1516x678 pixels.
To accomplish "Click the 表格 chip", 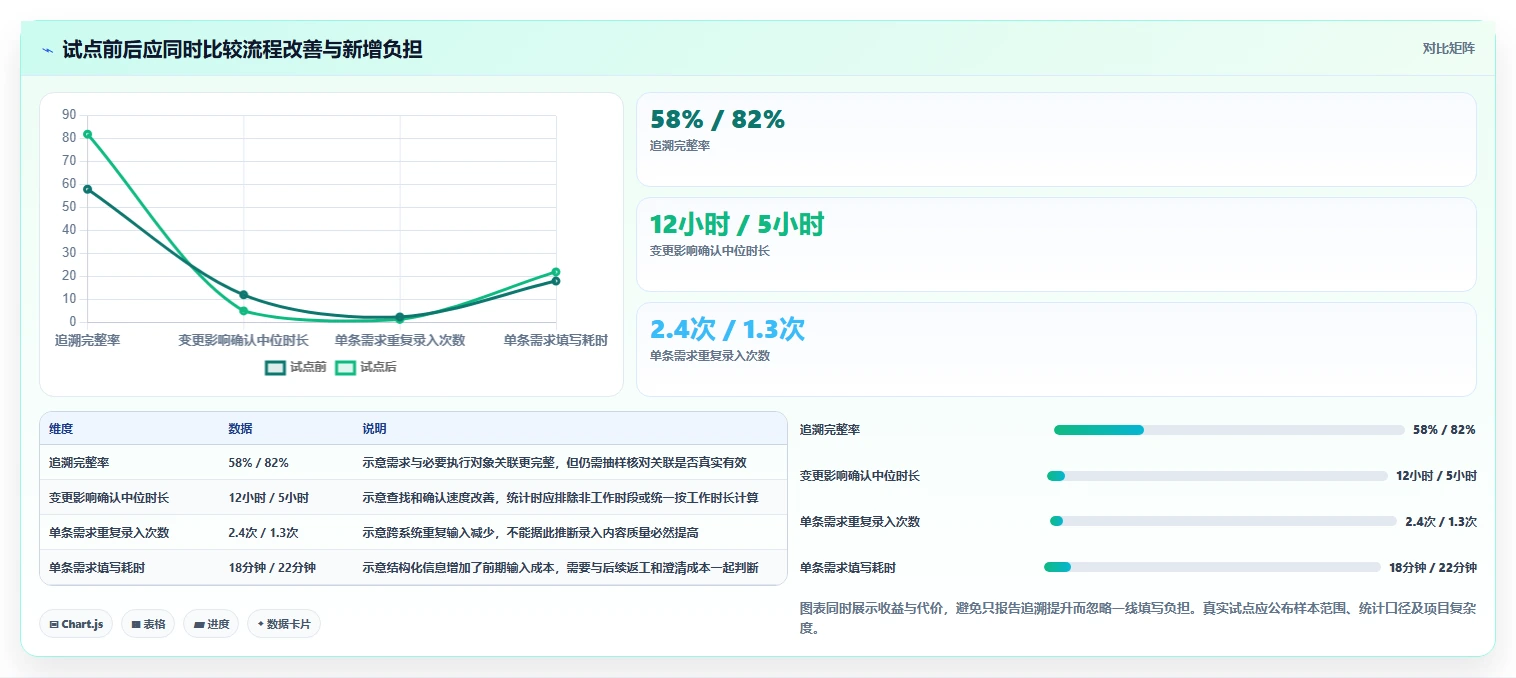I will click(148, 624).
